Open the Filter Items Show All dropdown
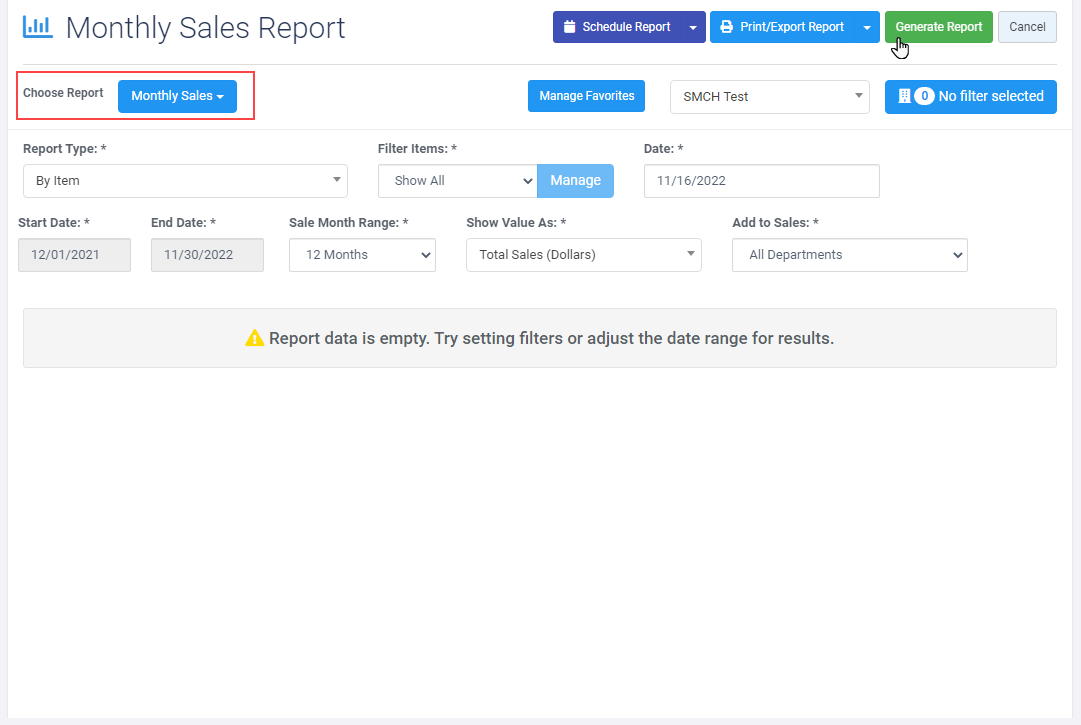Image resolution: width=1081 pixels, height=725 pixels. [x=458, y=181]
